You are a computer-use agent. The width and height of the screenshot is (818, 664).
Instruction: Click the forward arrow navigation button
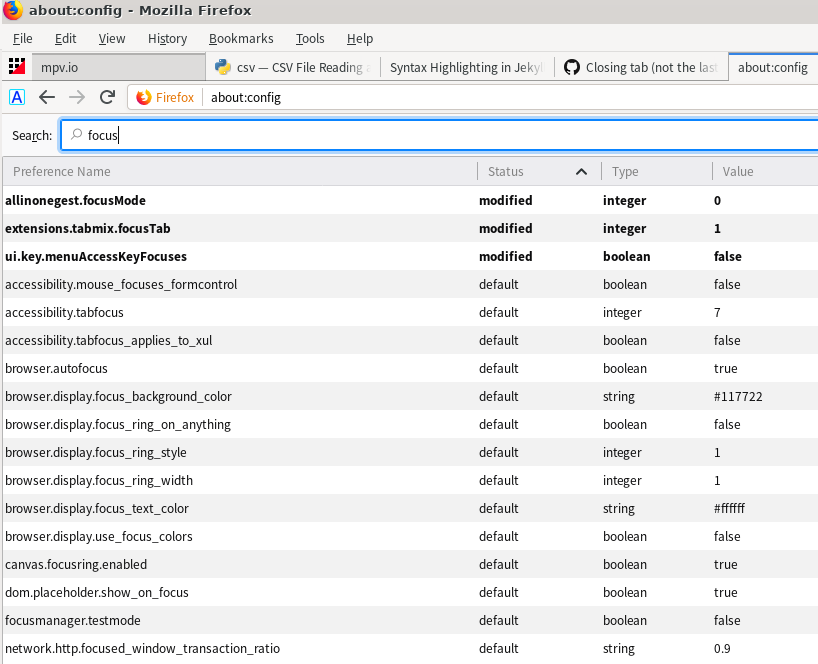click(77, 97)
